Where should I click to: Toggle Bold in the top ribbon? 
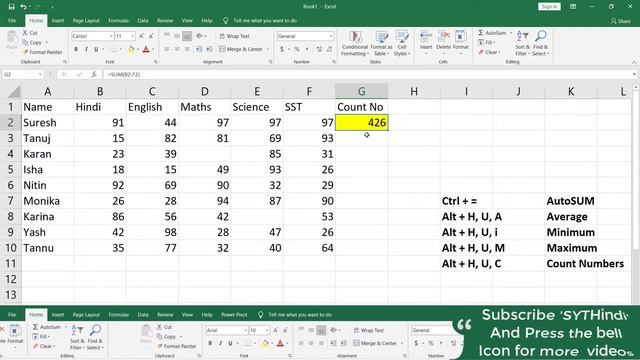click(76, 49)
